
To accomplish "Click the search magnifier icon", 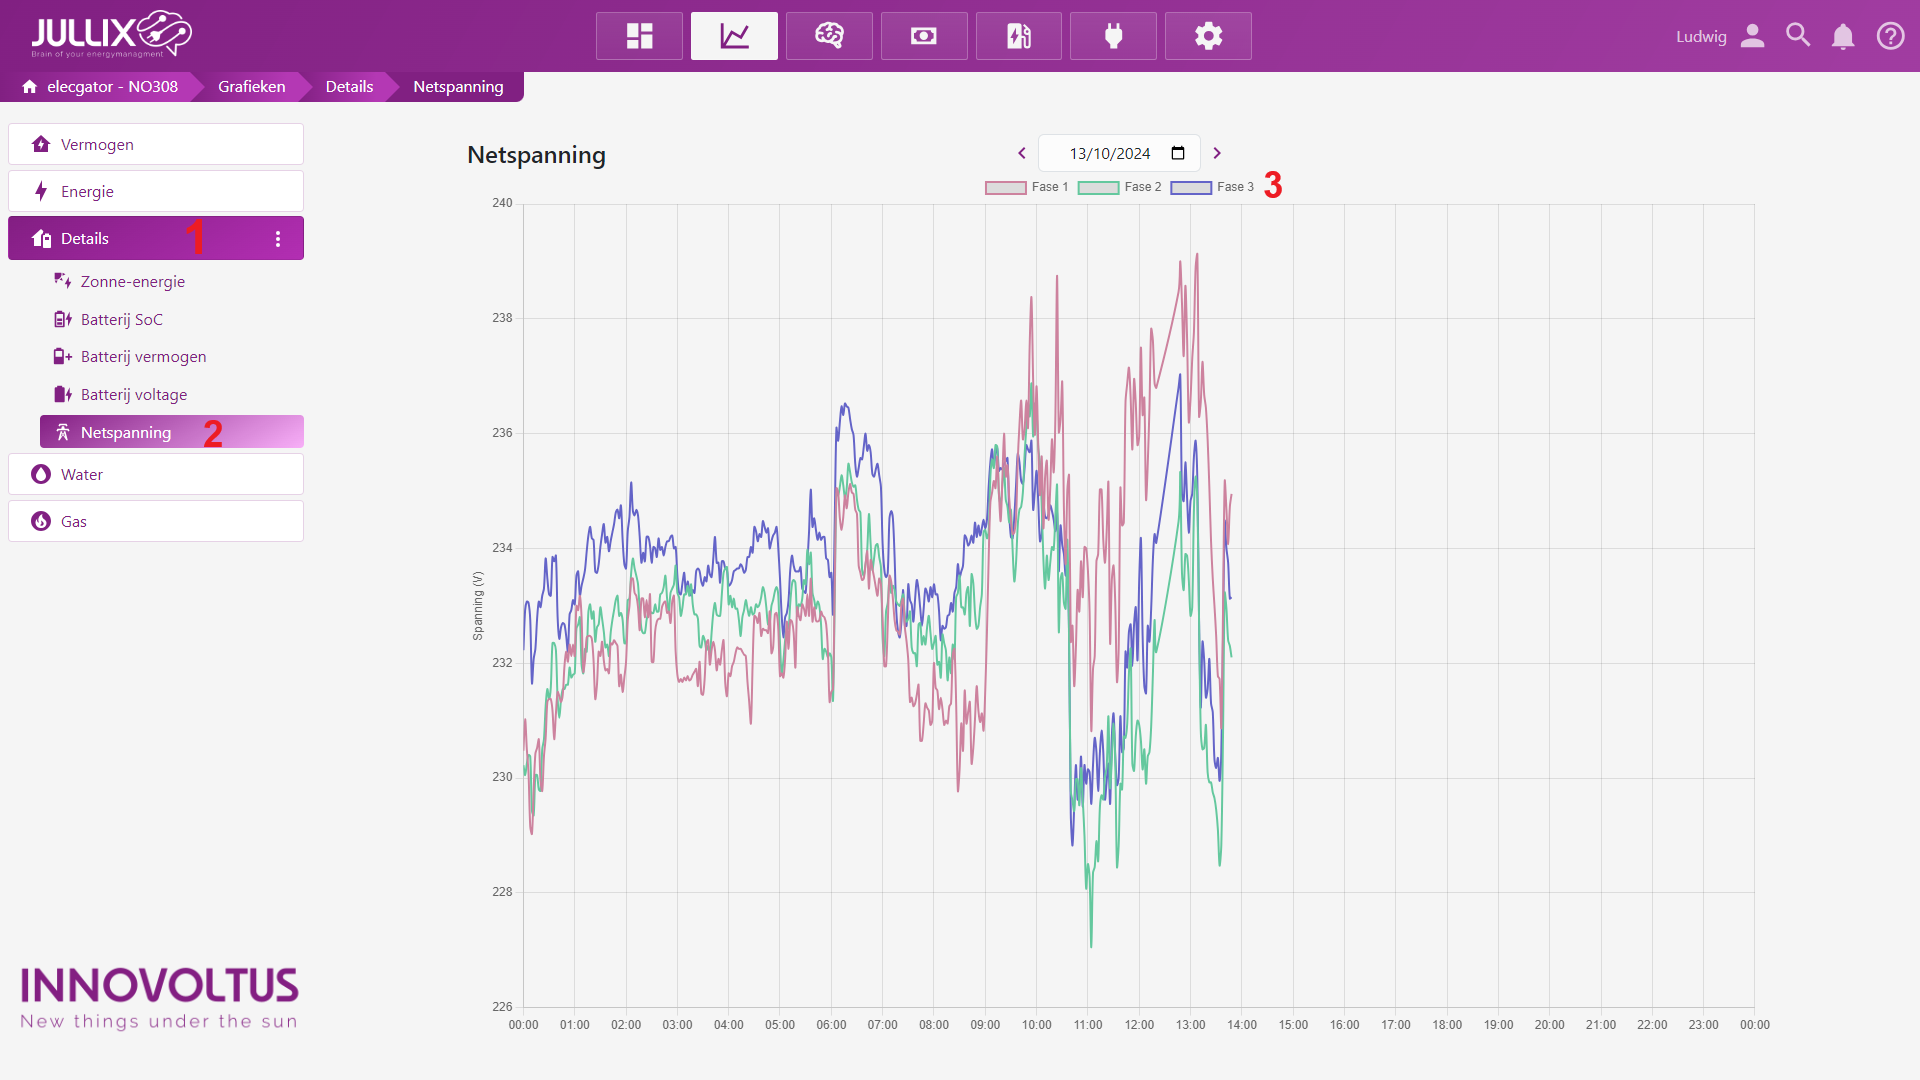I will point(1798,36).
